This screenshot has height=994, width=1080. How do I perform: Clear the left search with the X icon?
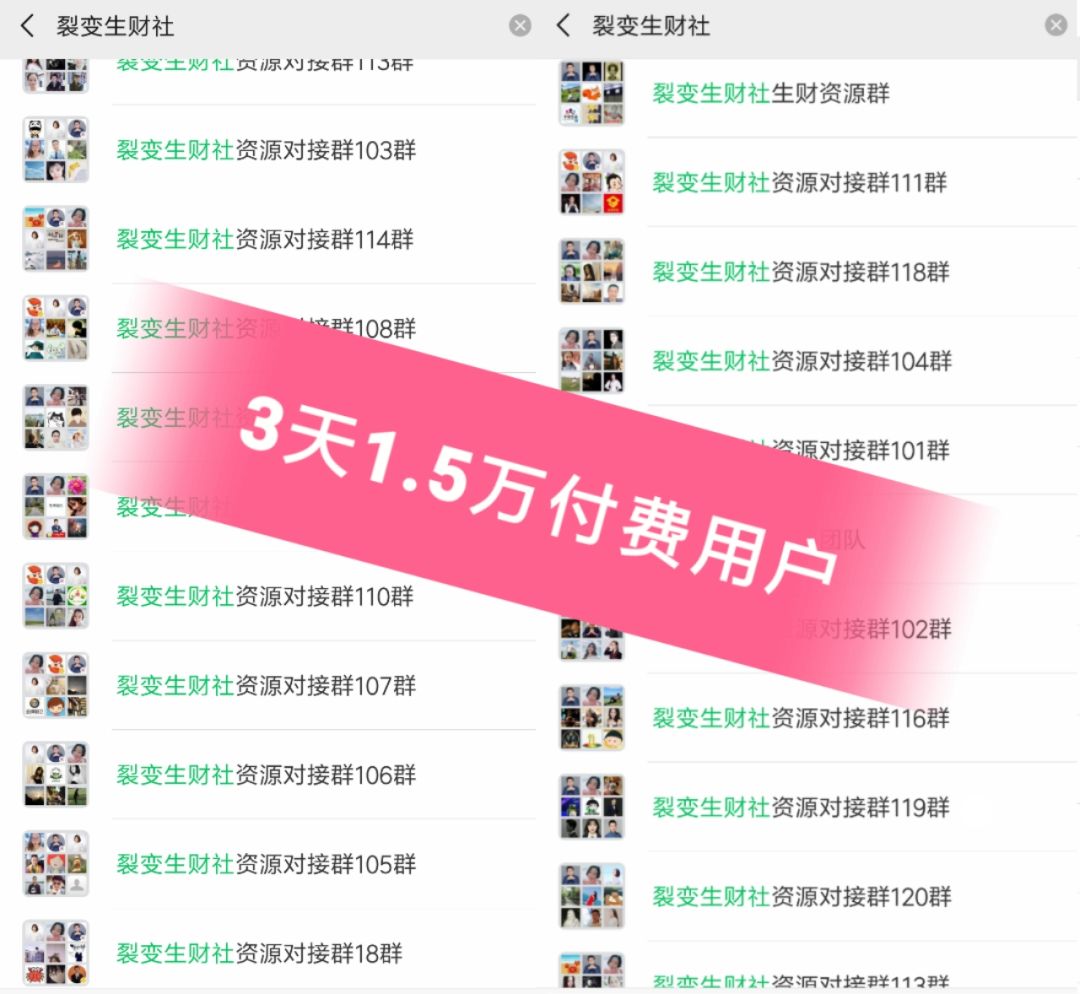(520, 26)
